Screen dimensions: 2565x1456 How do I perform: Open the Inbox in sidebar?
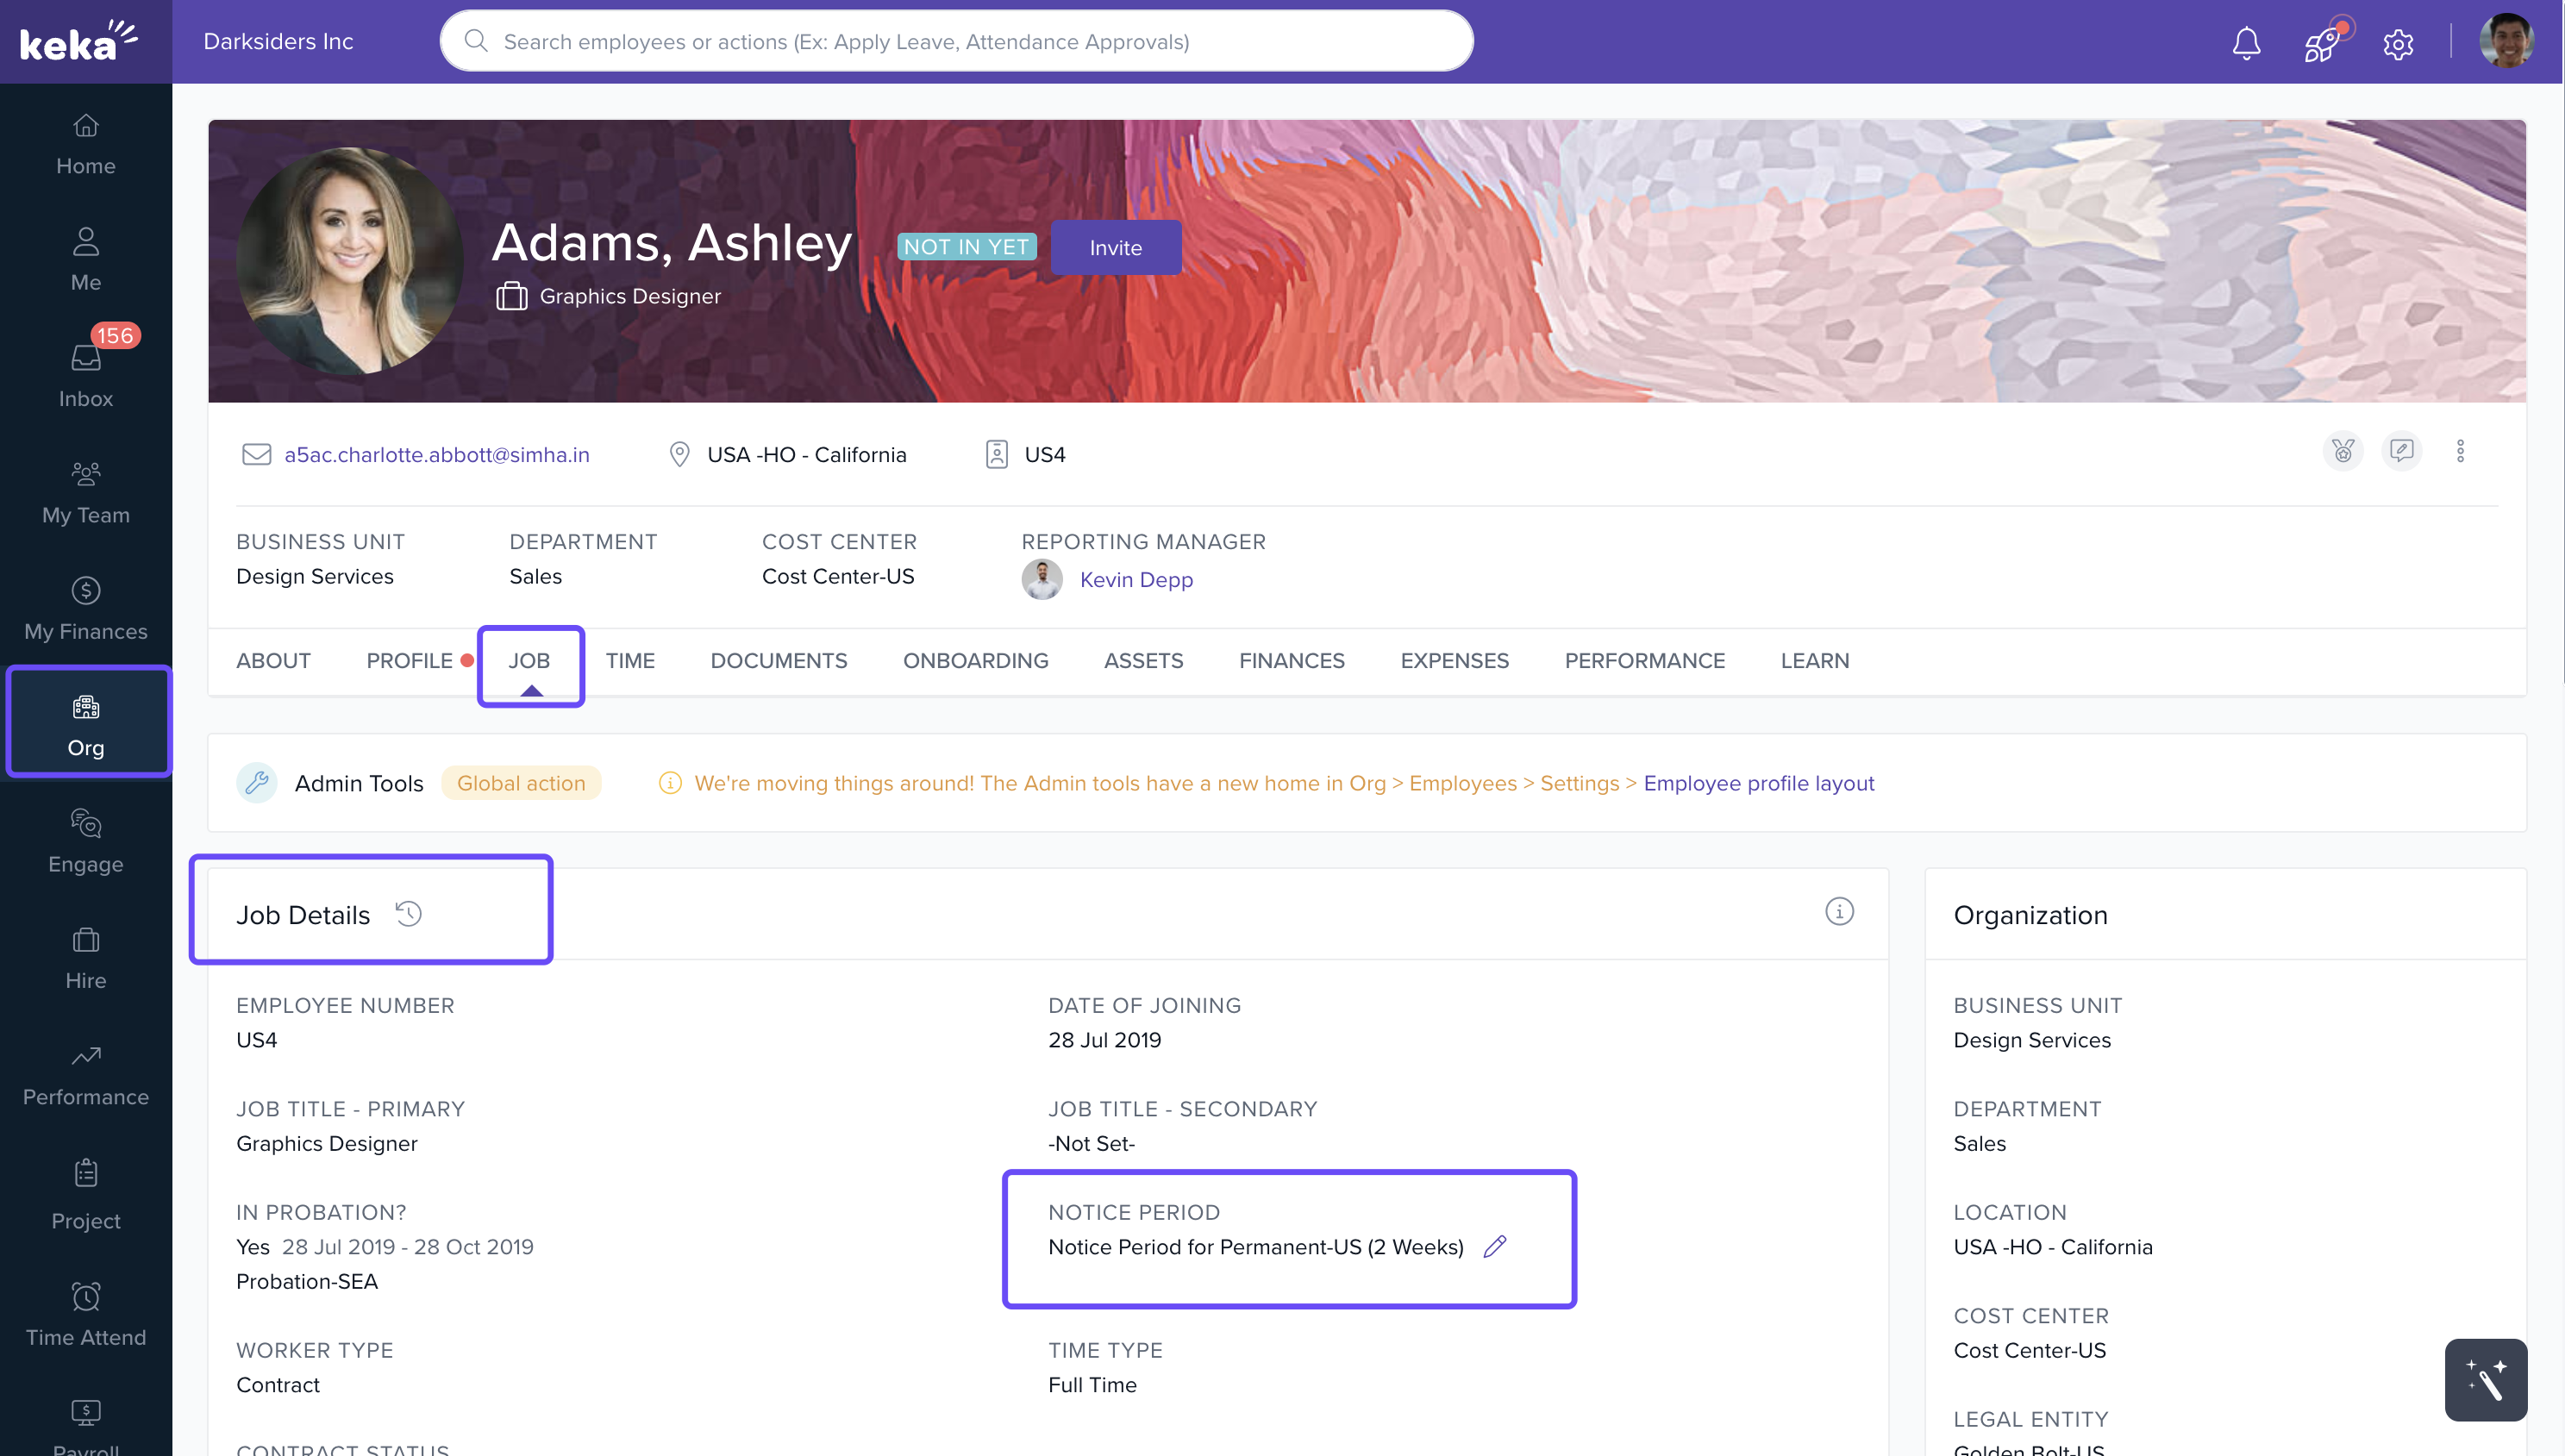86,372
